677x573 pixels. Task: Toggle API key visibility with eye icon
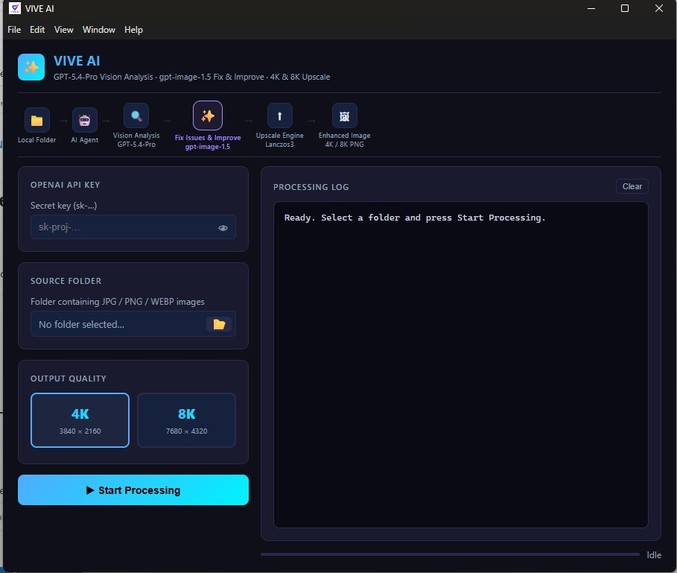click(223, 228)
